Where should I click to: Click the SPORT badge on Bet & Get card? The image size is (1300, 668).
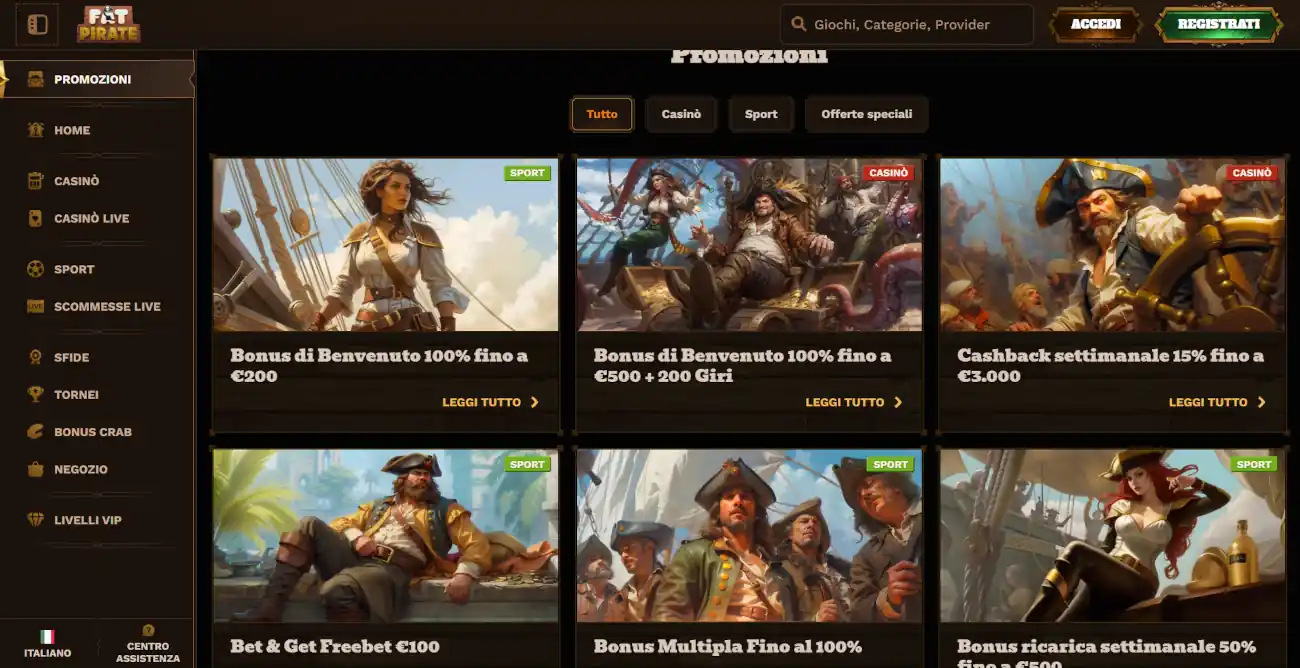tap(527, 464)
